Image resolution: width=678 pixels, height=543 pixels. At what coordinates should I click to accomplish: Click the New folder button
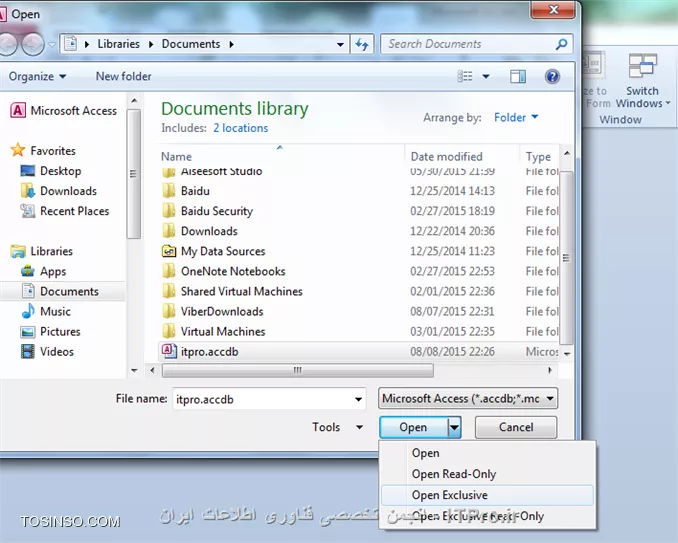(x=123, y=77)
